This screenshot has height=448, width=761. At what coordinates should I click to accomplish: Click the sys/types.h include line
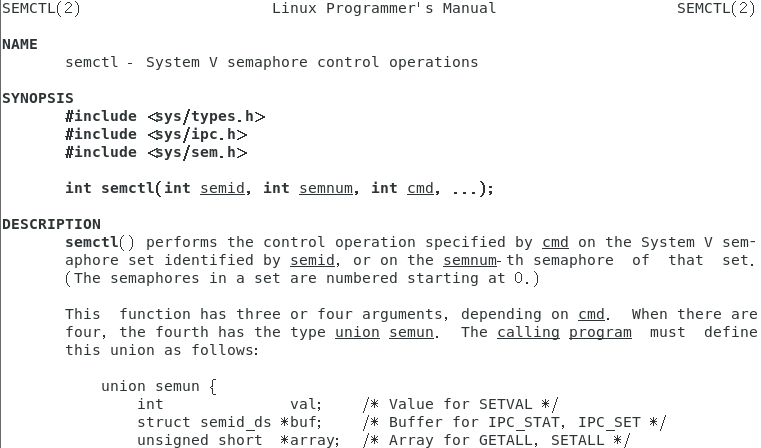[165, 116]
